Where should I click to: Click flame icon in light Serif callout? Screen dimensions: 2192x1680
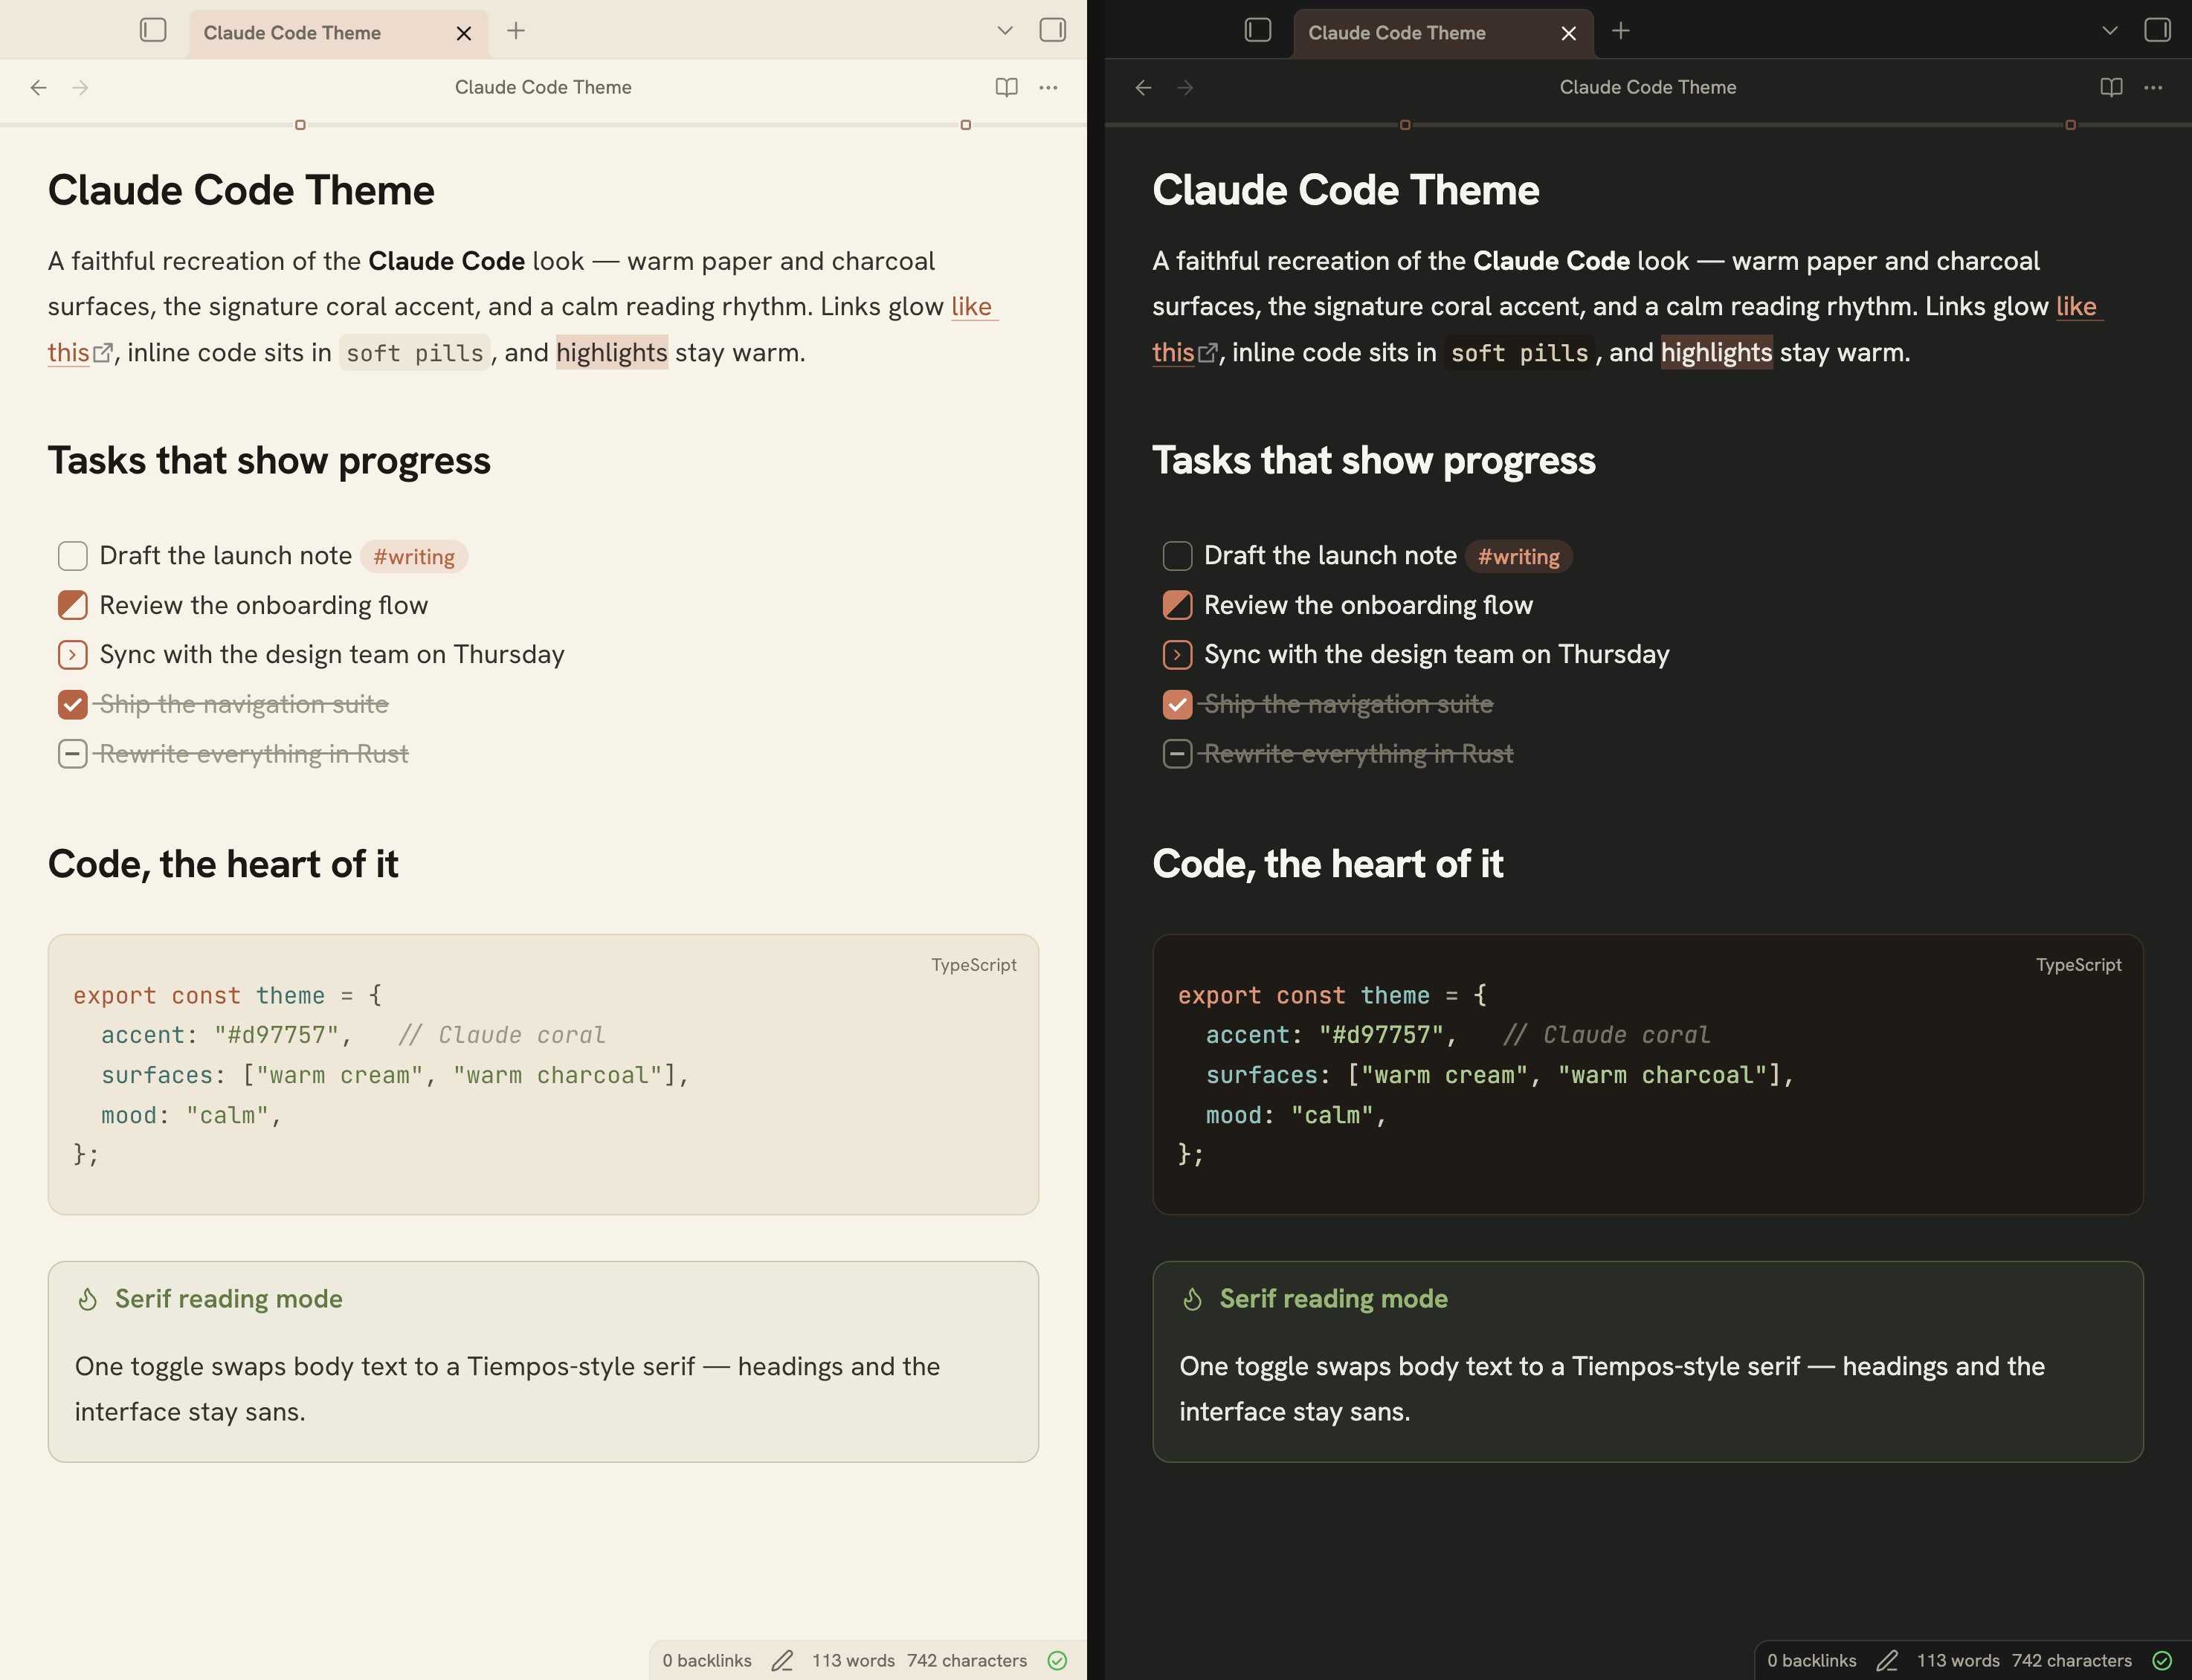tap(88, 1299)
